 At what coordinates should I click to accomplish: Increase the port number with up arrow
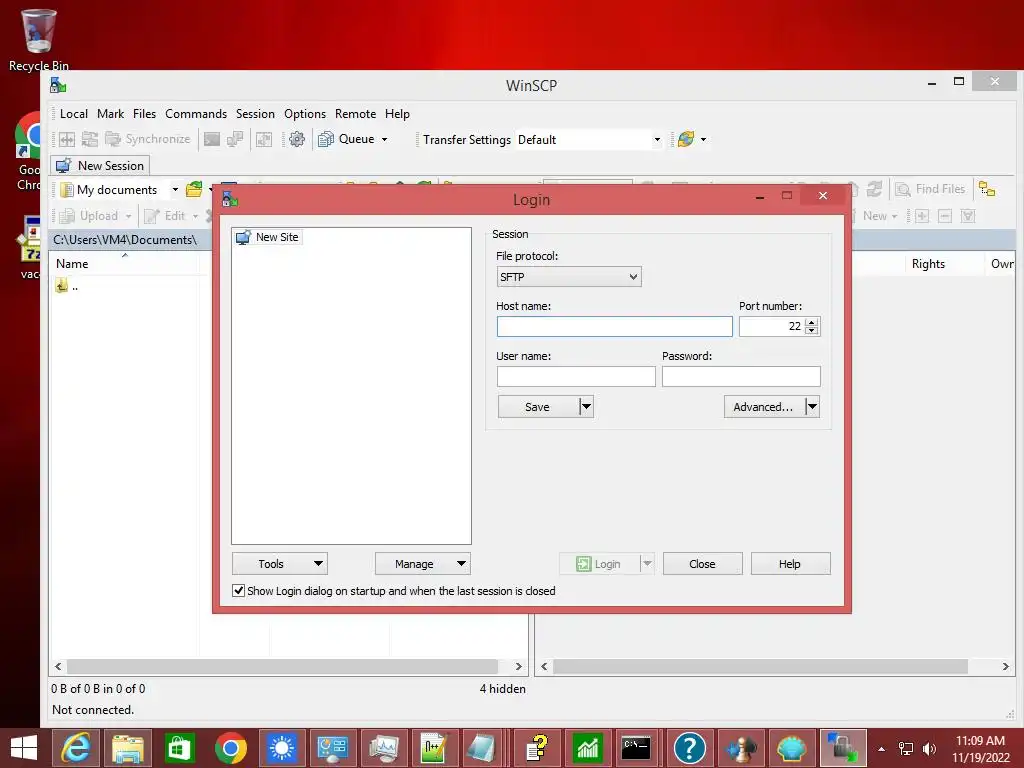click(x=812, y=322)
